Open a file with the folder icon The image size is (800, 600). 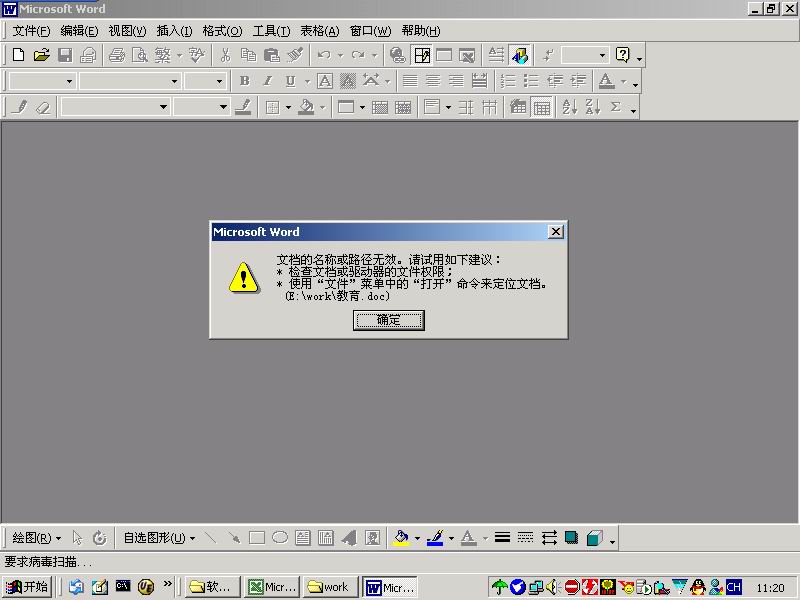41,55
